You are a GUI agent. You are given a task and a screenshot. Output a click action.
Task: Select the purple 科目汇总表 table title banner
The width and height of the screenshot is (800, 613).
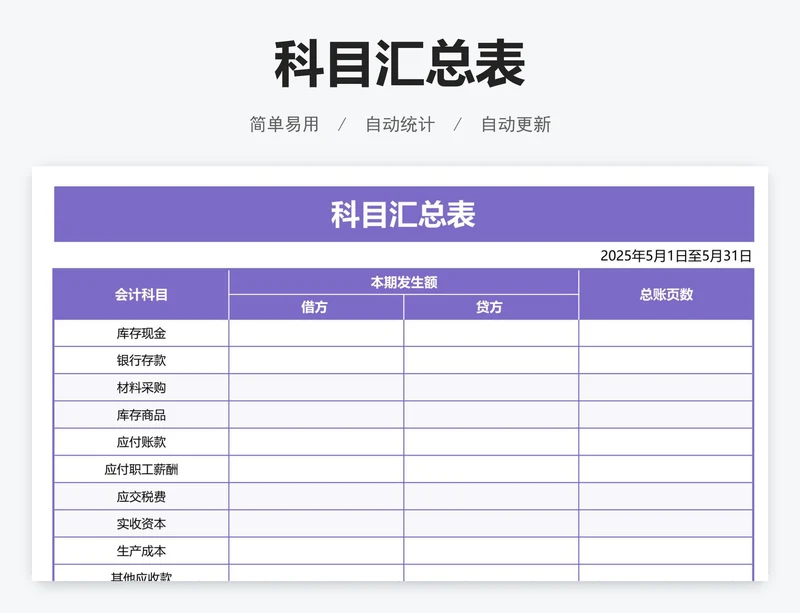tap(404, 214)
